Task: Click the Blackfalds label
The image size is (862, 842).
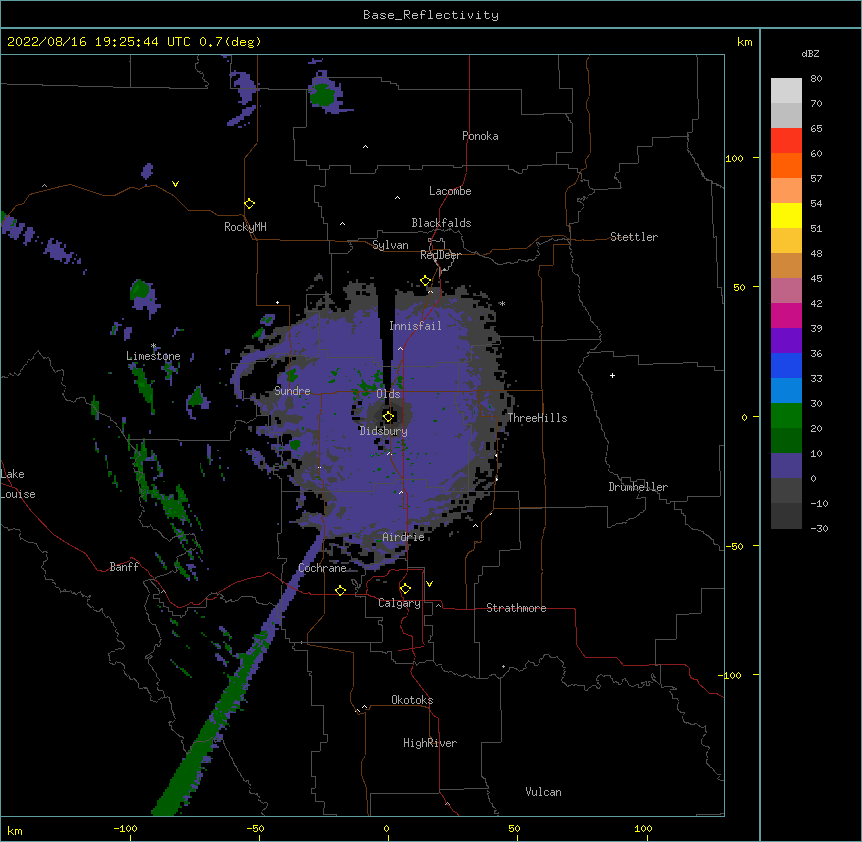Action: click(x=441, y=223)
